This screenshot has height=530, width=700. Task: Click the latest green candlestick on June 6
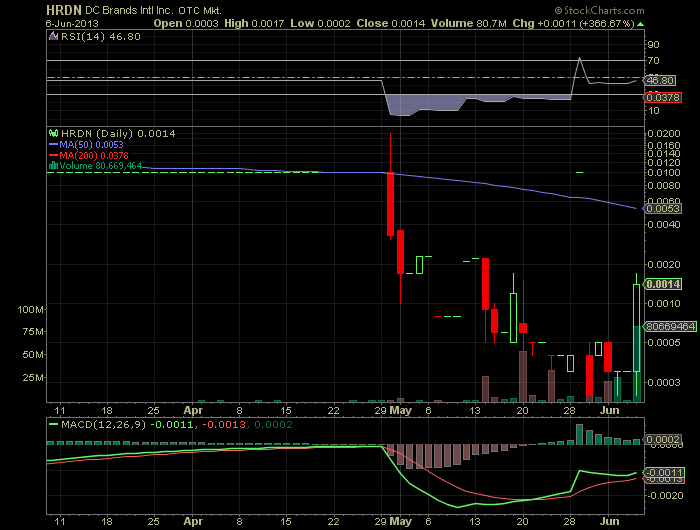637,328
